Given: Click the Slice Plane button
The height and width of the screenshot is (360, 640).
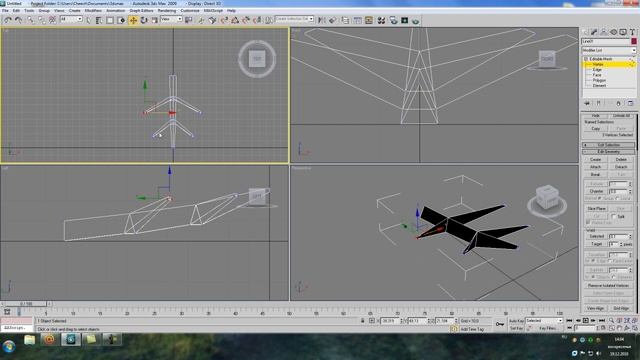Looking at the screenshot, I should [596, 209].
